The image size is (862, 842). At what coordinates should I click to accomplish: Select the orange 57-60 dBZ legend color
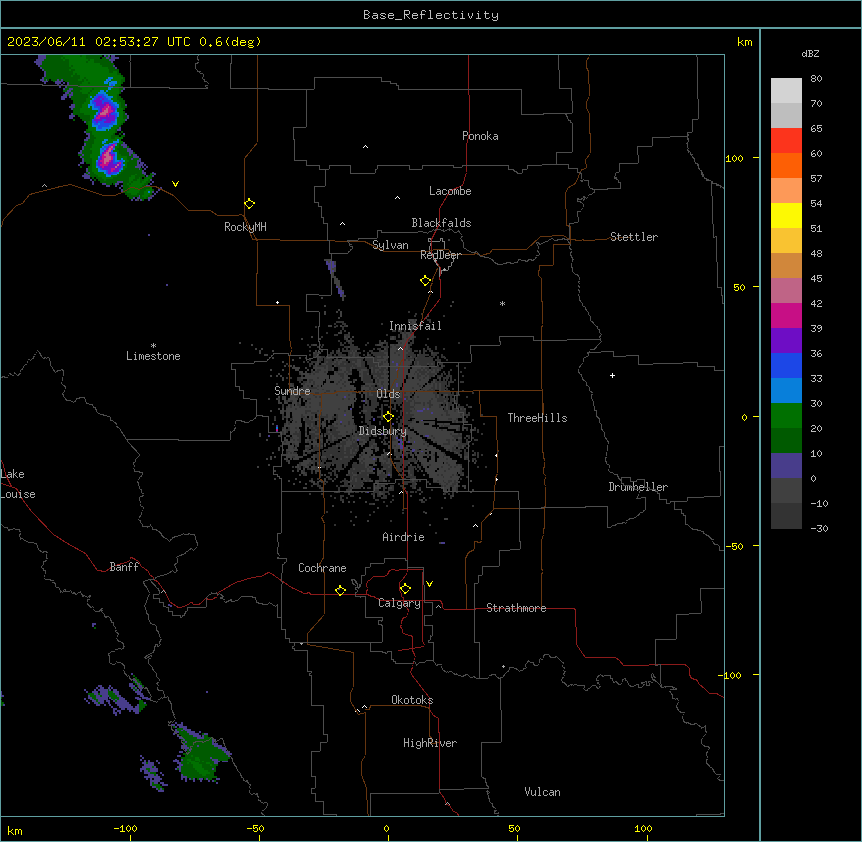click(x=786, y=165)
